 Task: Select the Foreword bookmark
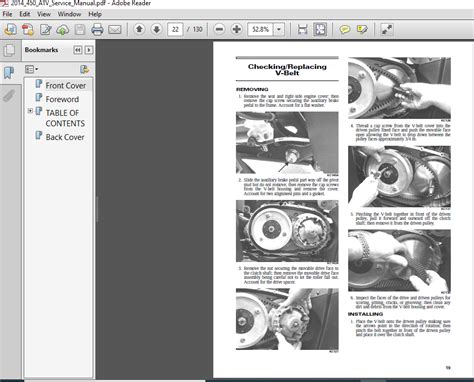62,99
